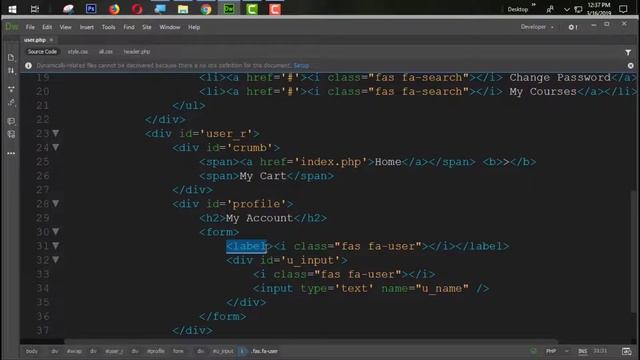The width and height of the screenshot is (640, 360).
Task: Launch Photoshop from the taskbar
Action: tap(91, 9)
